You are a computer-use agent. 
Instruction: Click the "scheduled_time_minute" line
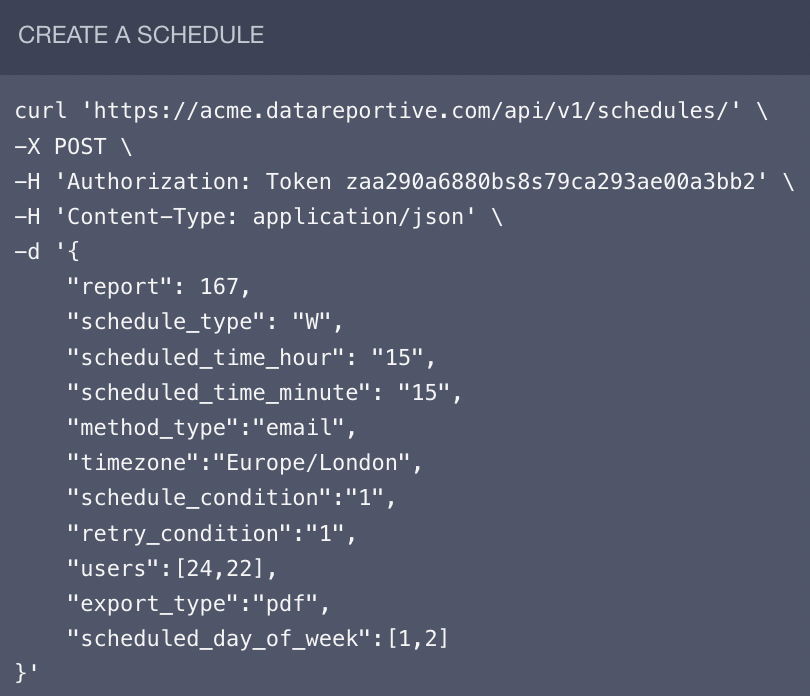pos(264,392)
